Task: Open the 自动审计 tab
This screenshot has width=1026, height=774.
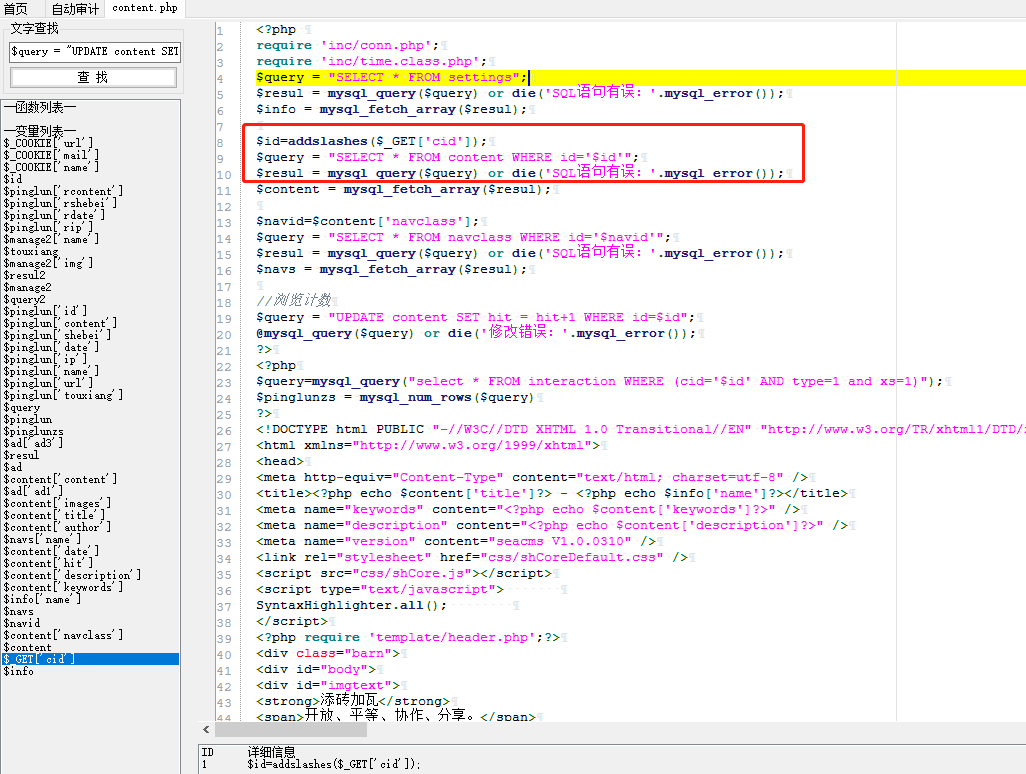Action: tap(75, 9)
